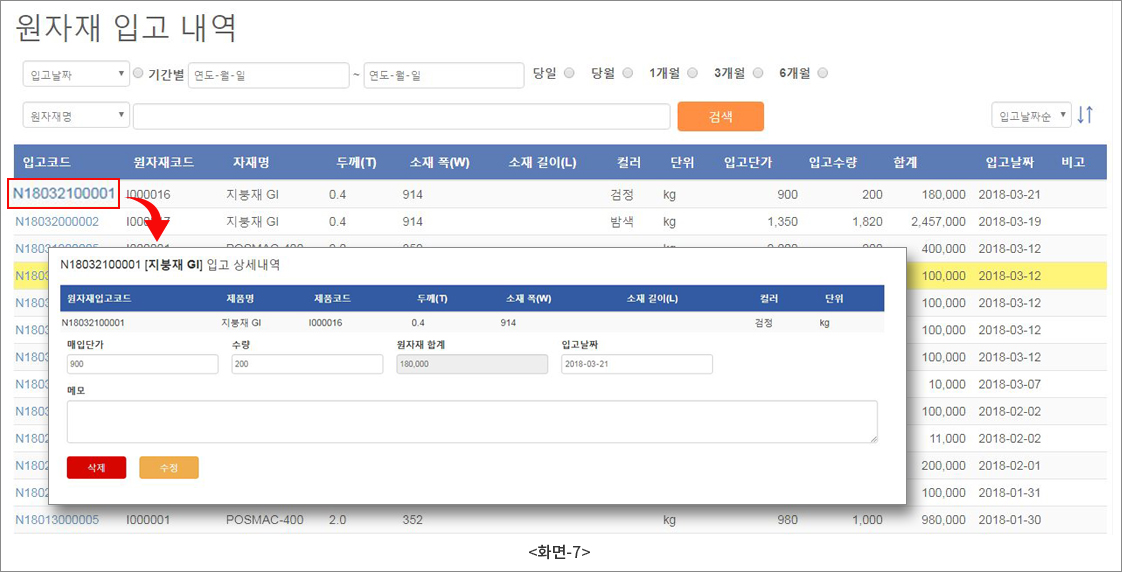Viewport: 1122px width, 572px height.
Task: Toggle the sort direction arrows icon
Action: pos(1085,115)
